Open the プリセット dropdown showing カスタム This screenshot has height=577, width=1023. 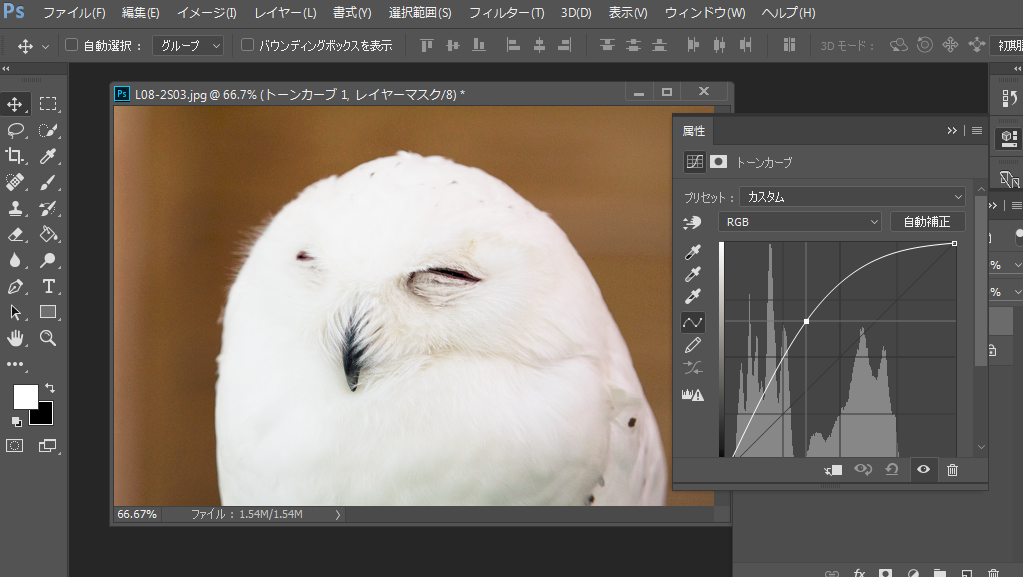853,197
